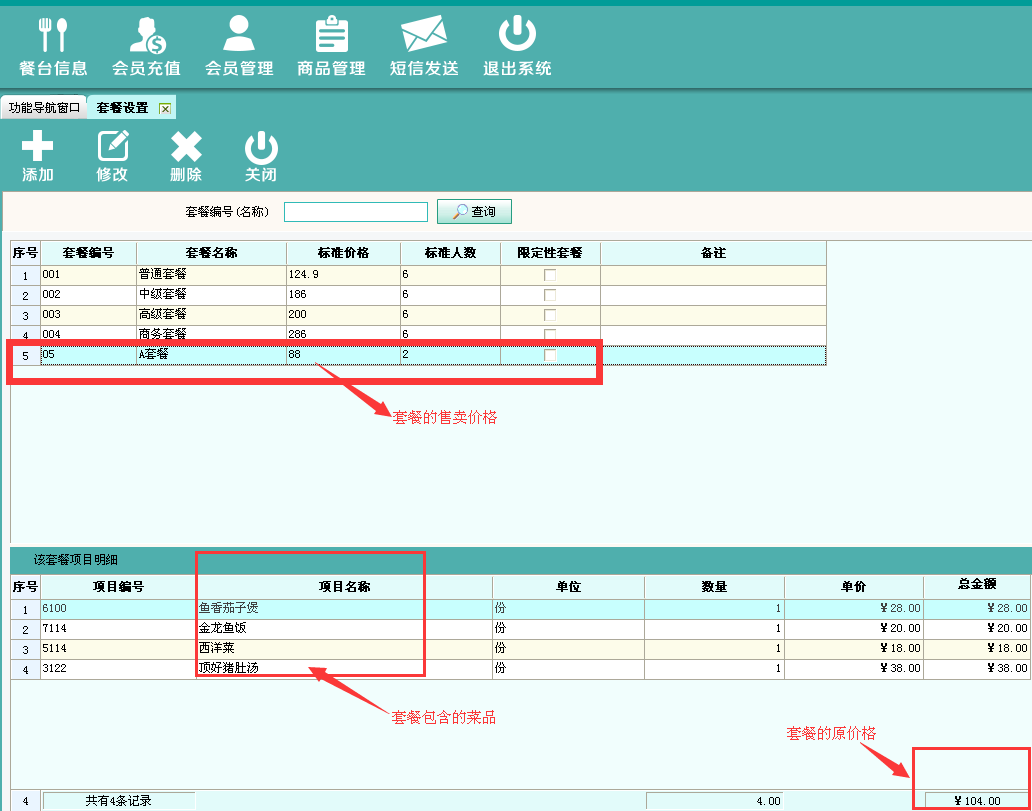This screenshot has height=811, width=1032.
Task: Click 退出系统 power icon to exit
Action: [x=517, y=47]
